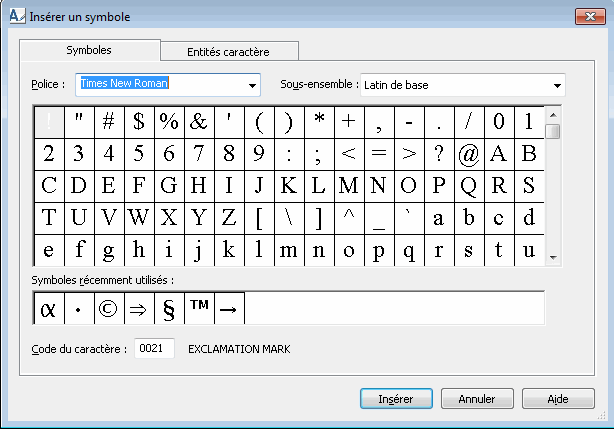
Task: Select the at sign @ symbol
Action: 469,154
